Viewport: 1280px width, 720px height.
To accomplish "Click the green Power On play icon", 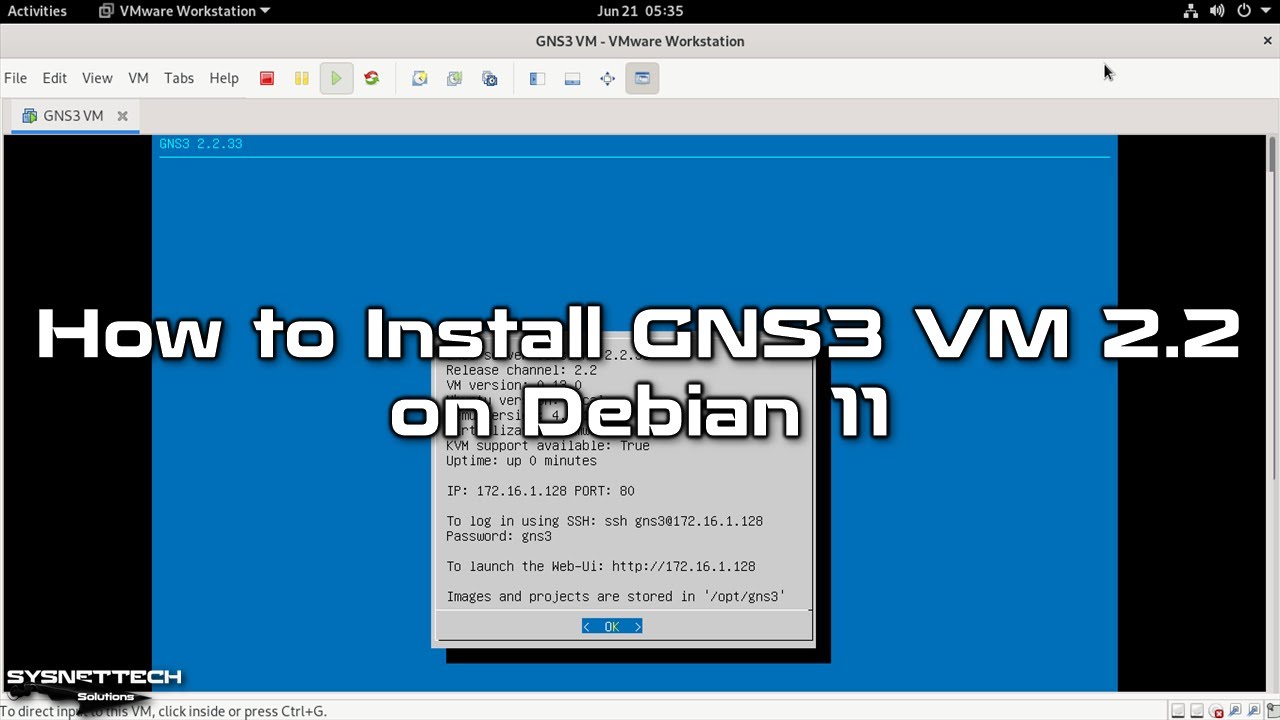I will pos(337,78).
